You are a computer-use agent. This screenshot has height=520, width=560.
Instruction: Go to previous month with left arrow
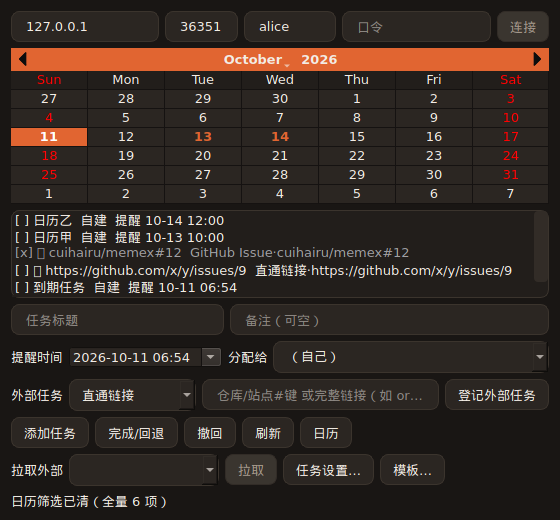click(23, 59)
